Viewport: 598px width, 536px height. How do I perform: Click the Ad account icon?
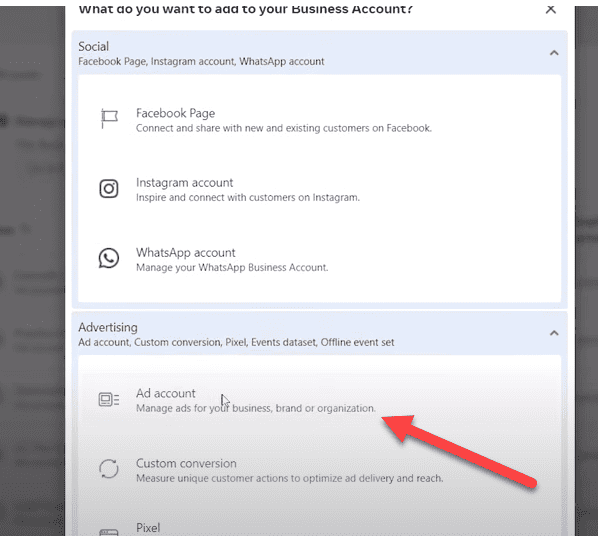click(109, 399)
